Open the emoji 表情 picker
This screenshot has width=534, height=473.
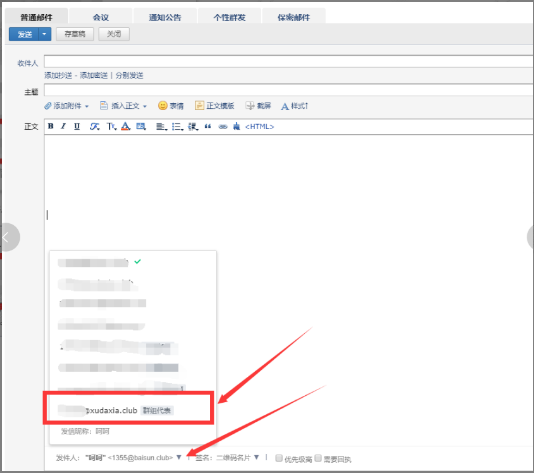171,106
